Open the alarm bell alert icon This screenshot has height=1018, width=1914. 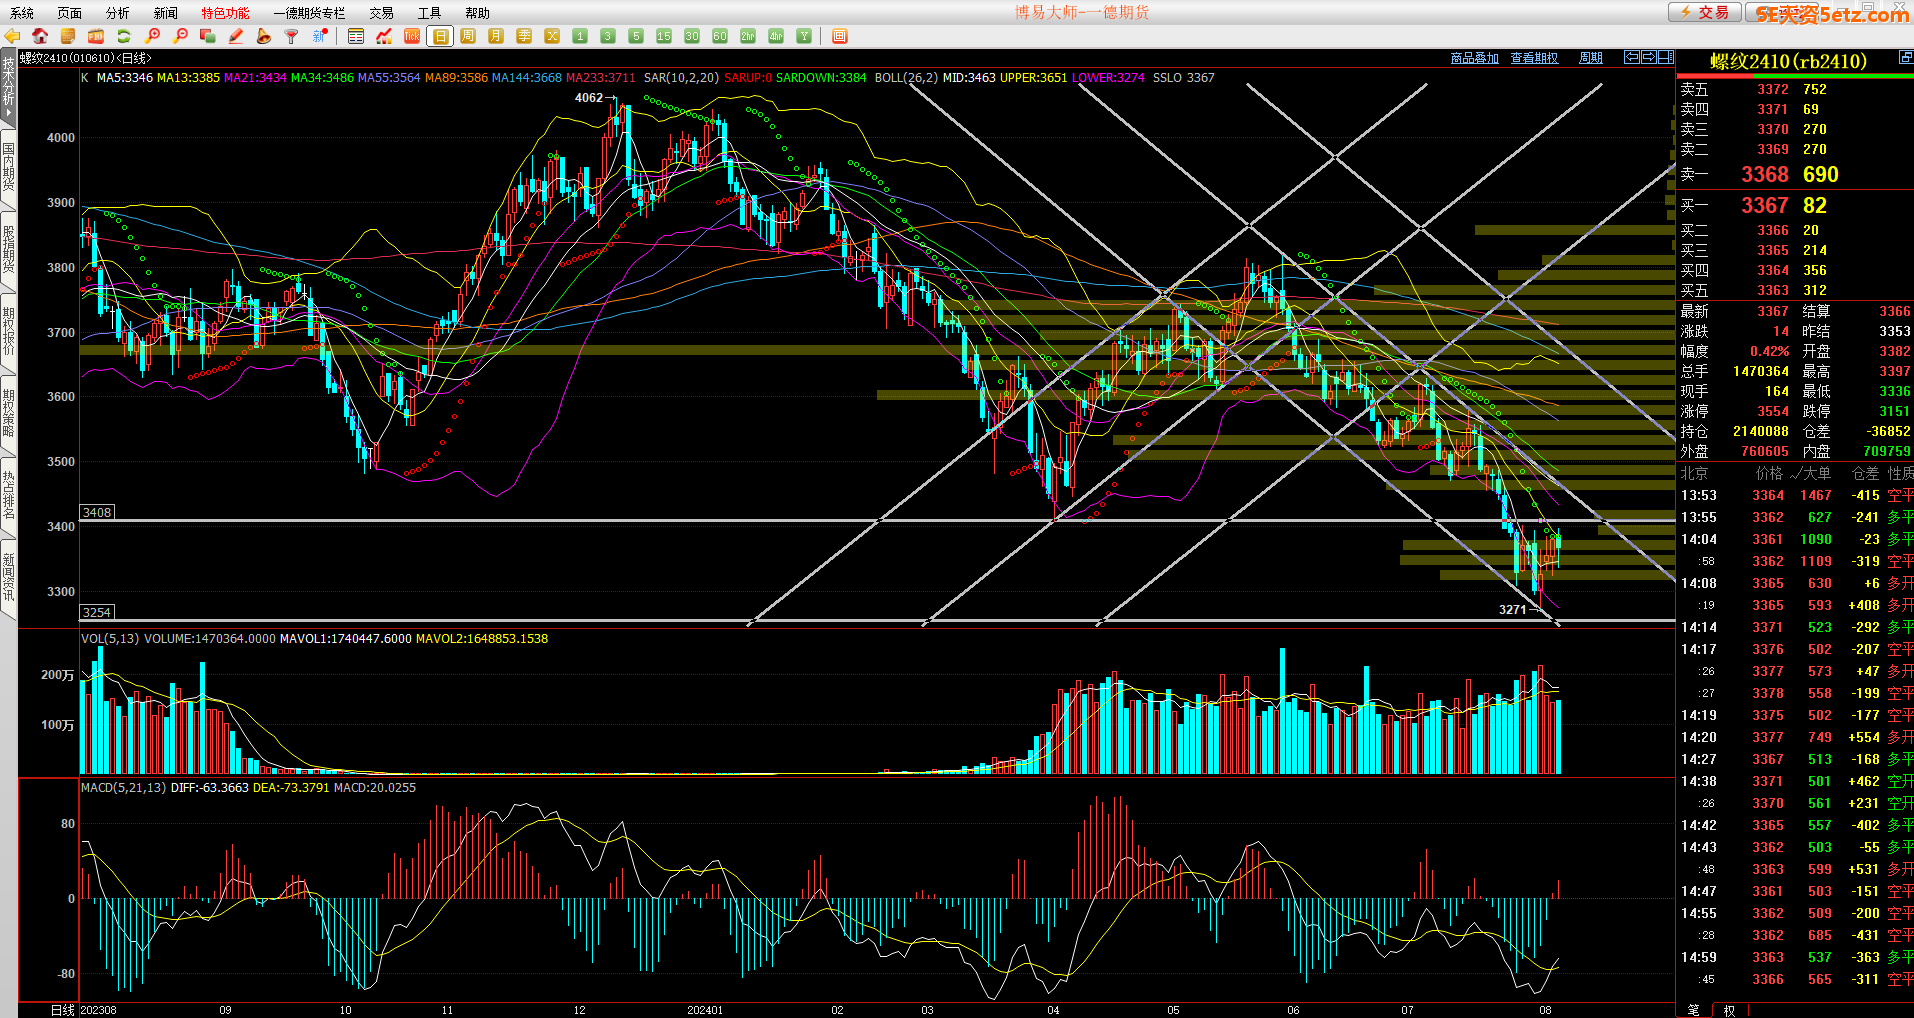pyautogui.click(x=264, y=36)
